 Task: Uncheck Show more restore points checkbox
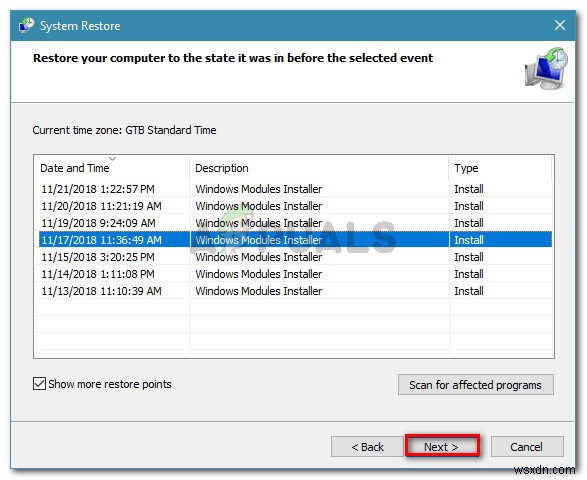(39, 384)
